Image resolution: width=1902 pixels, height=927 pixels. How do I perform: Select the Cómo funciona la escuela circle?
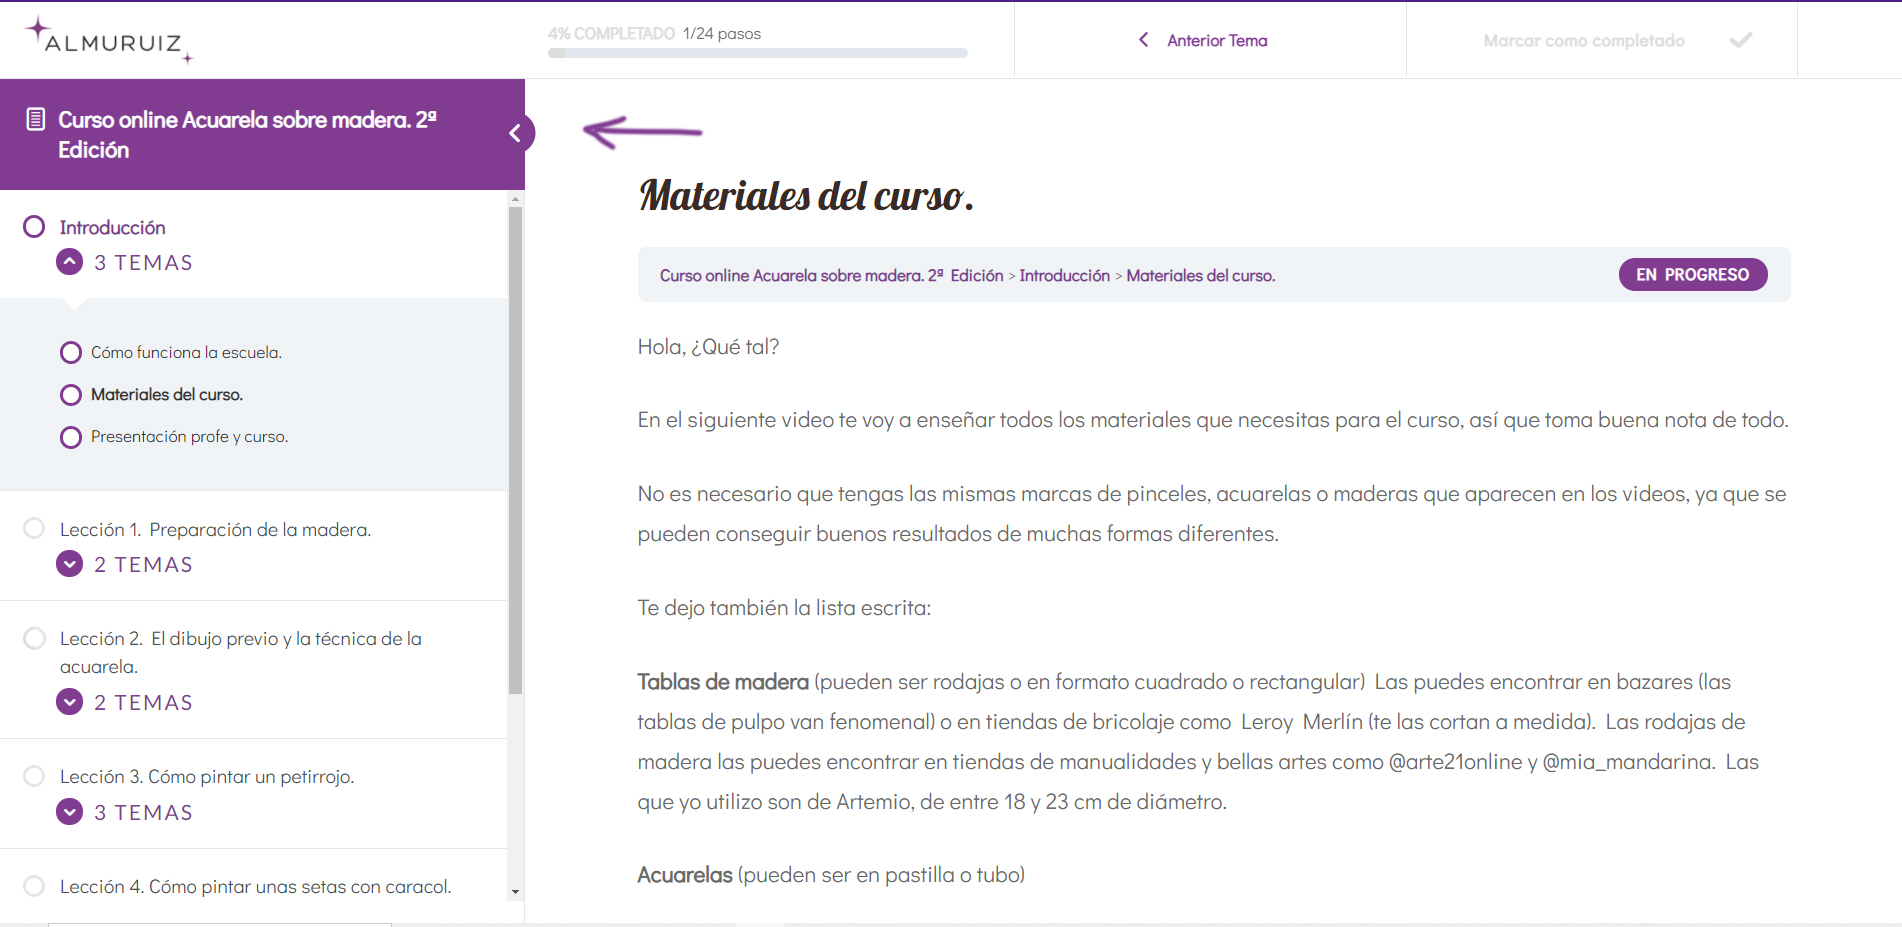pos(71,353)
